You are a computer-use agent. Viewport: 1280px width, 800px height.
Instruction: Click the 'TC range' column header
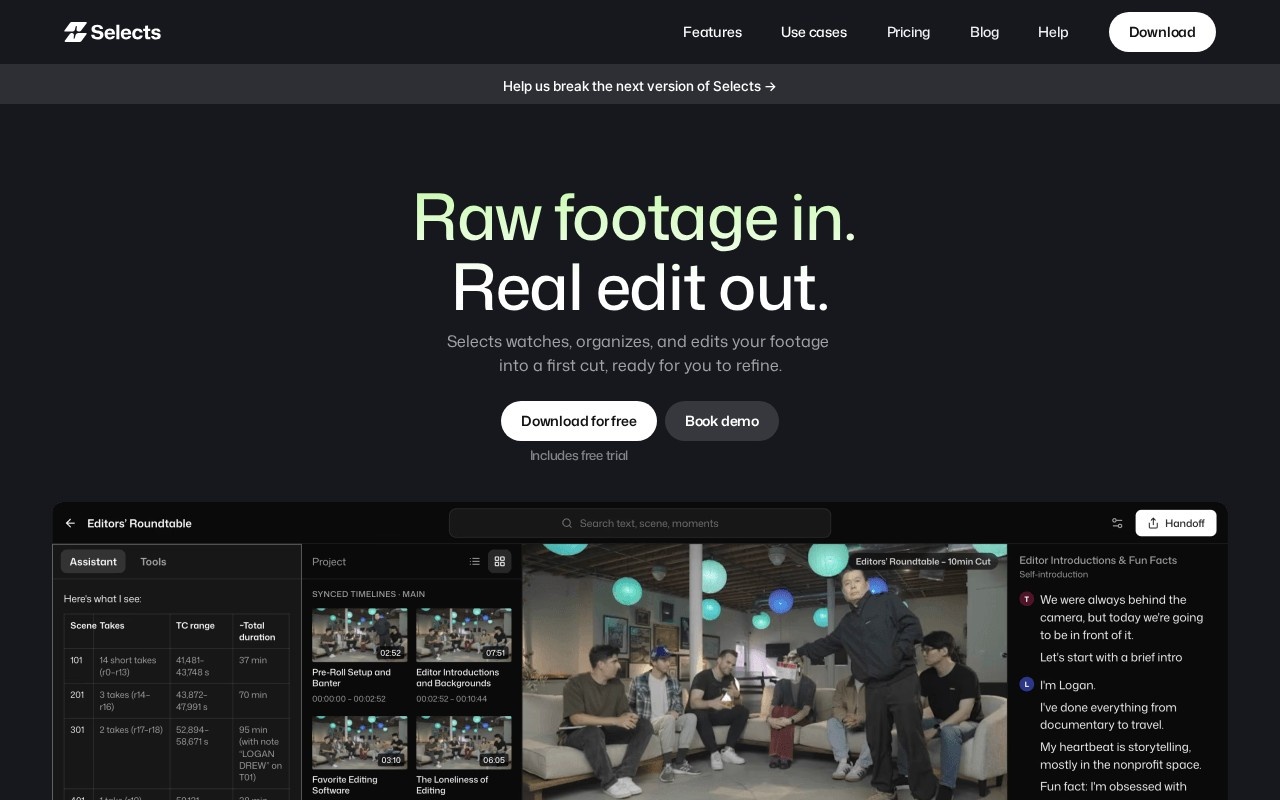(x=195, y=625)
